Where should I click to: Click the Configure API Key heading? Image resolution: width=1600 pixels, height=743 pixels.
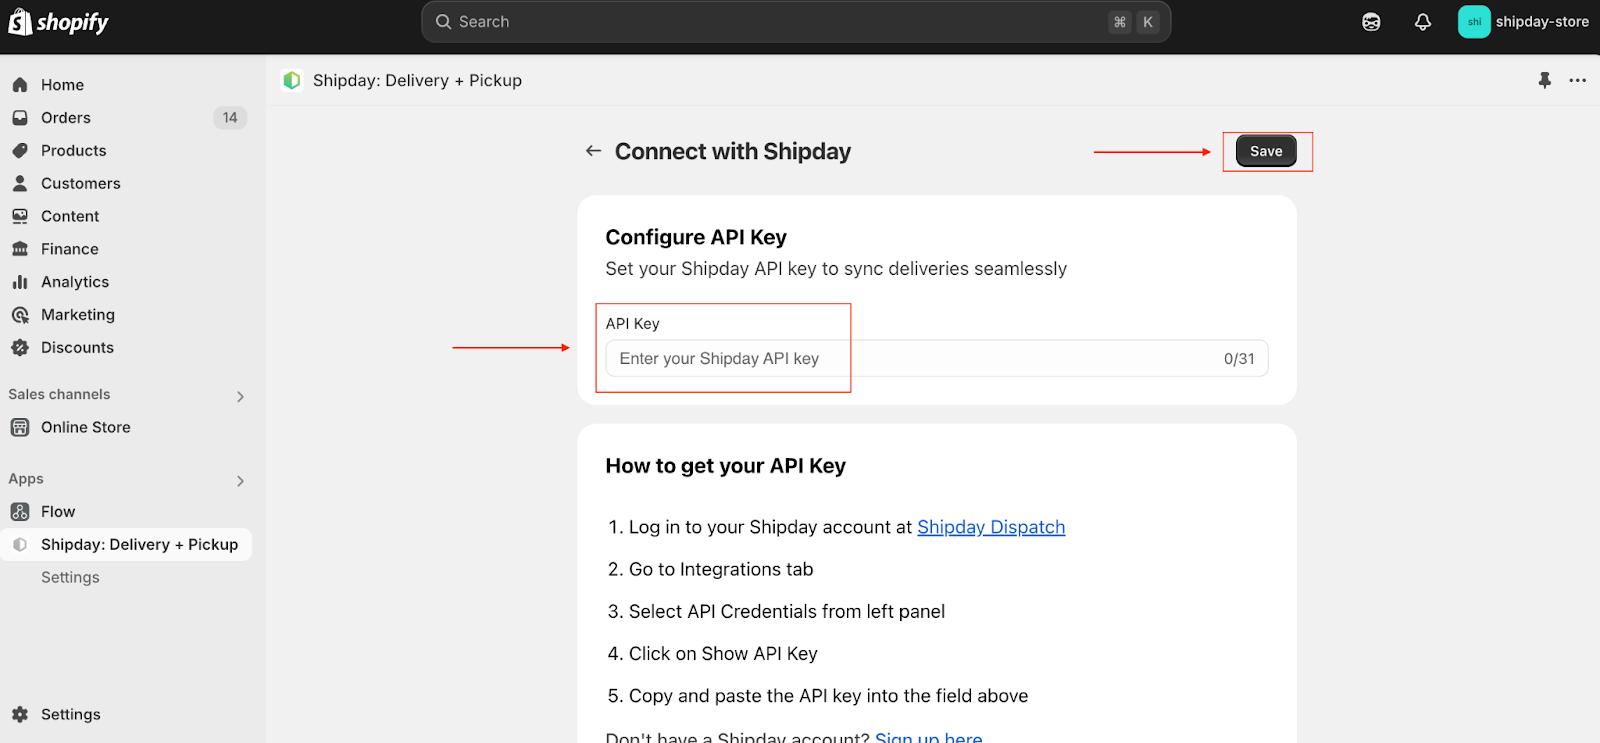coord(696,237)
